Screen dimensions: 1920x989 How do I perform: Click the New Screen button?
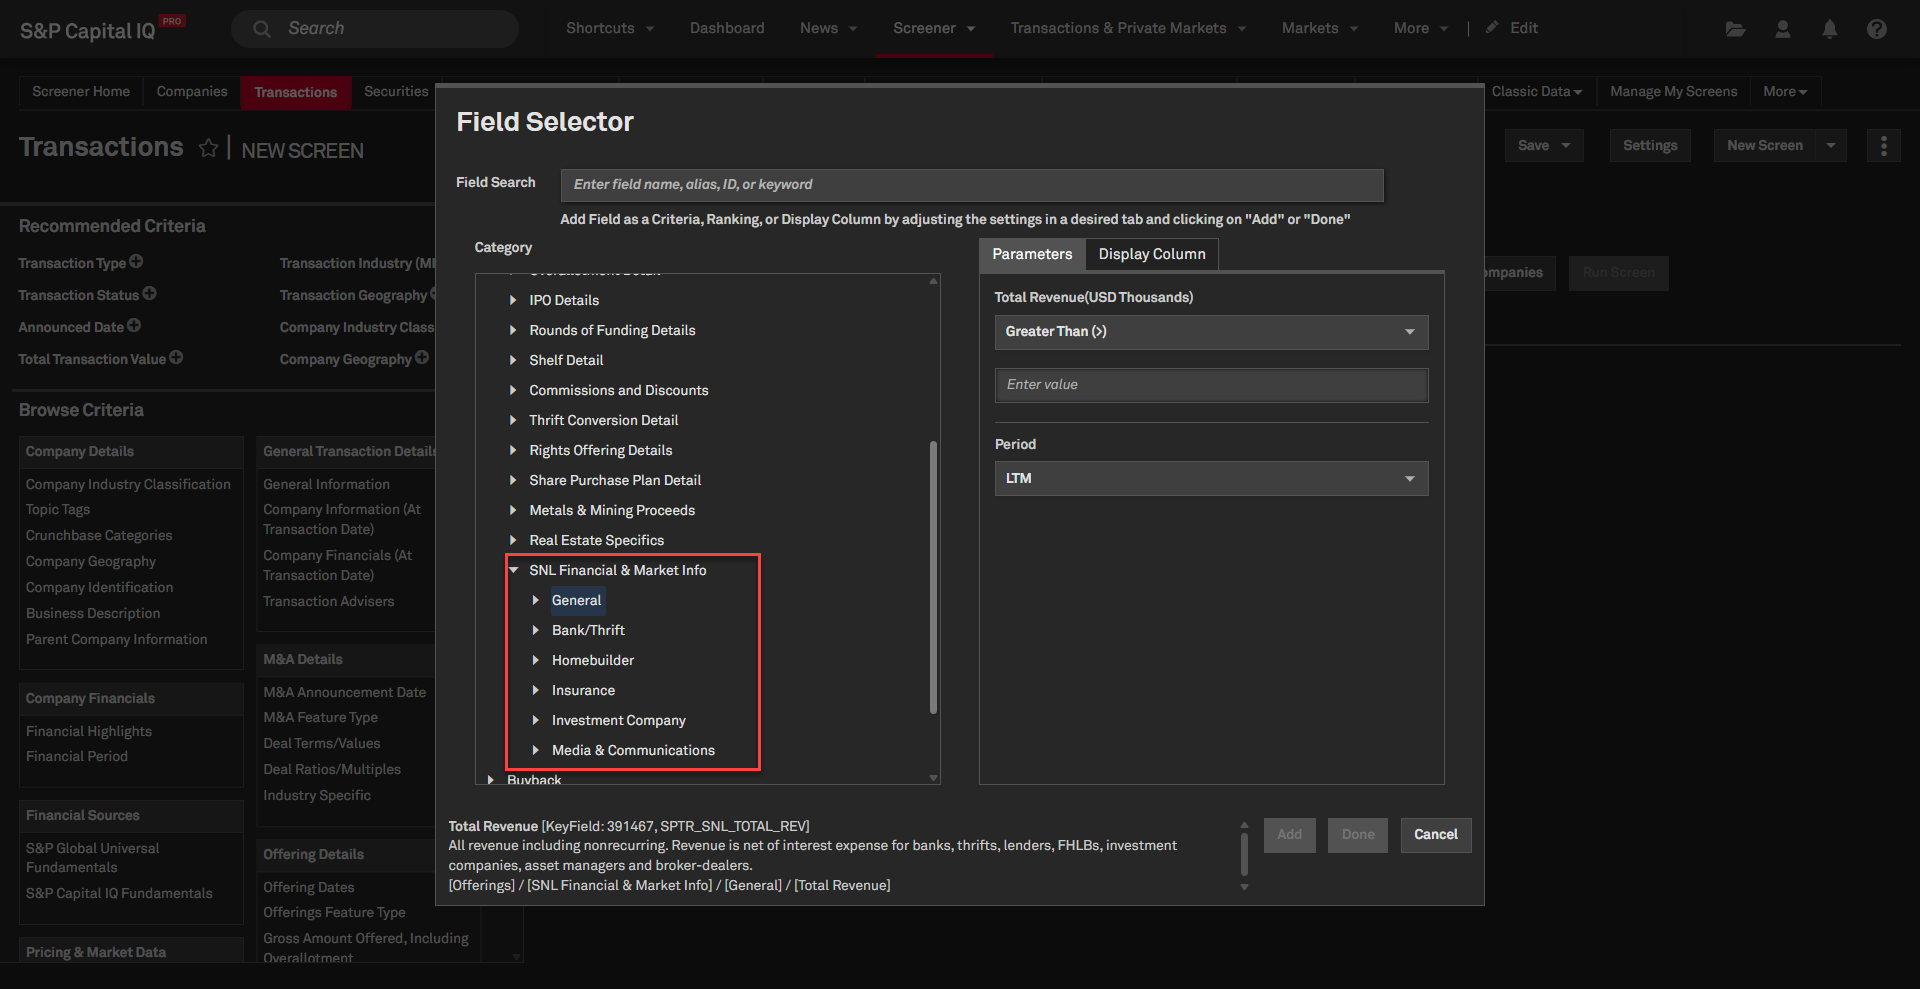coord(1765,146)
